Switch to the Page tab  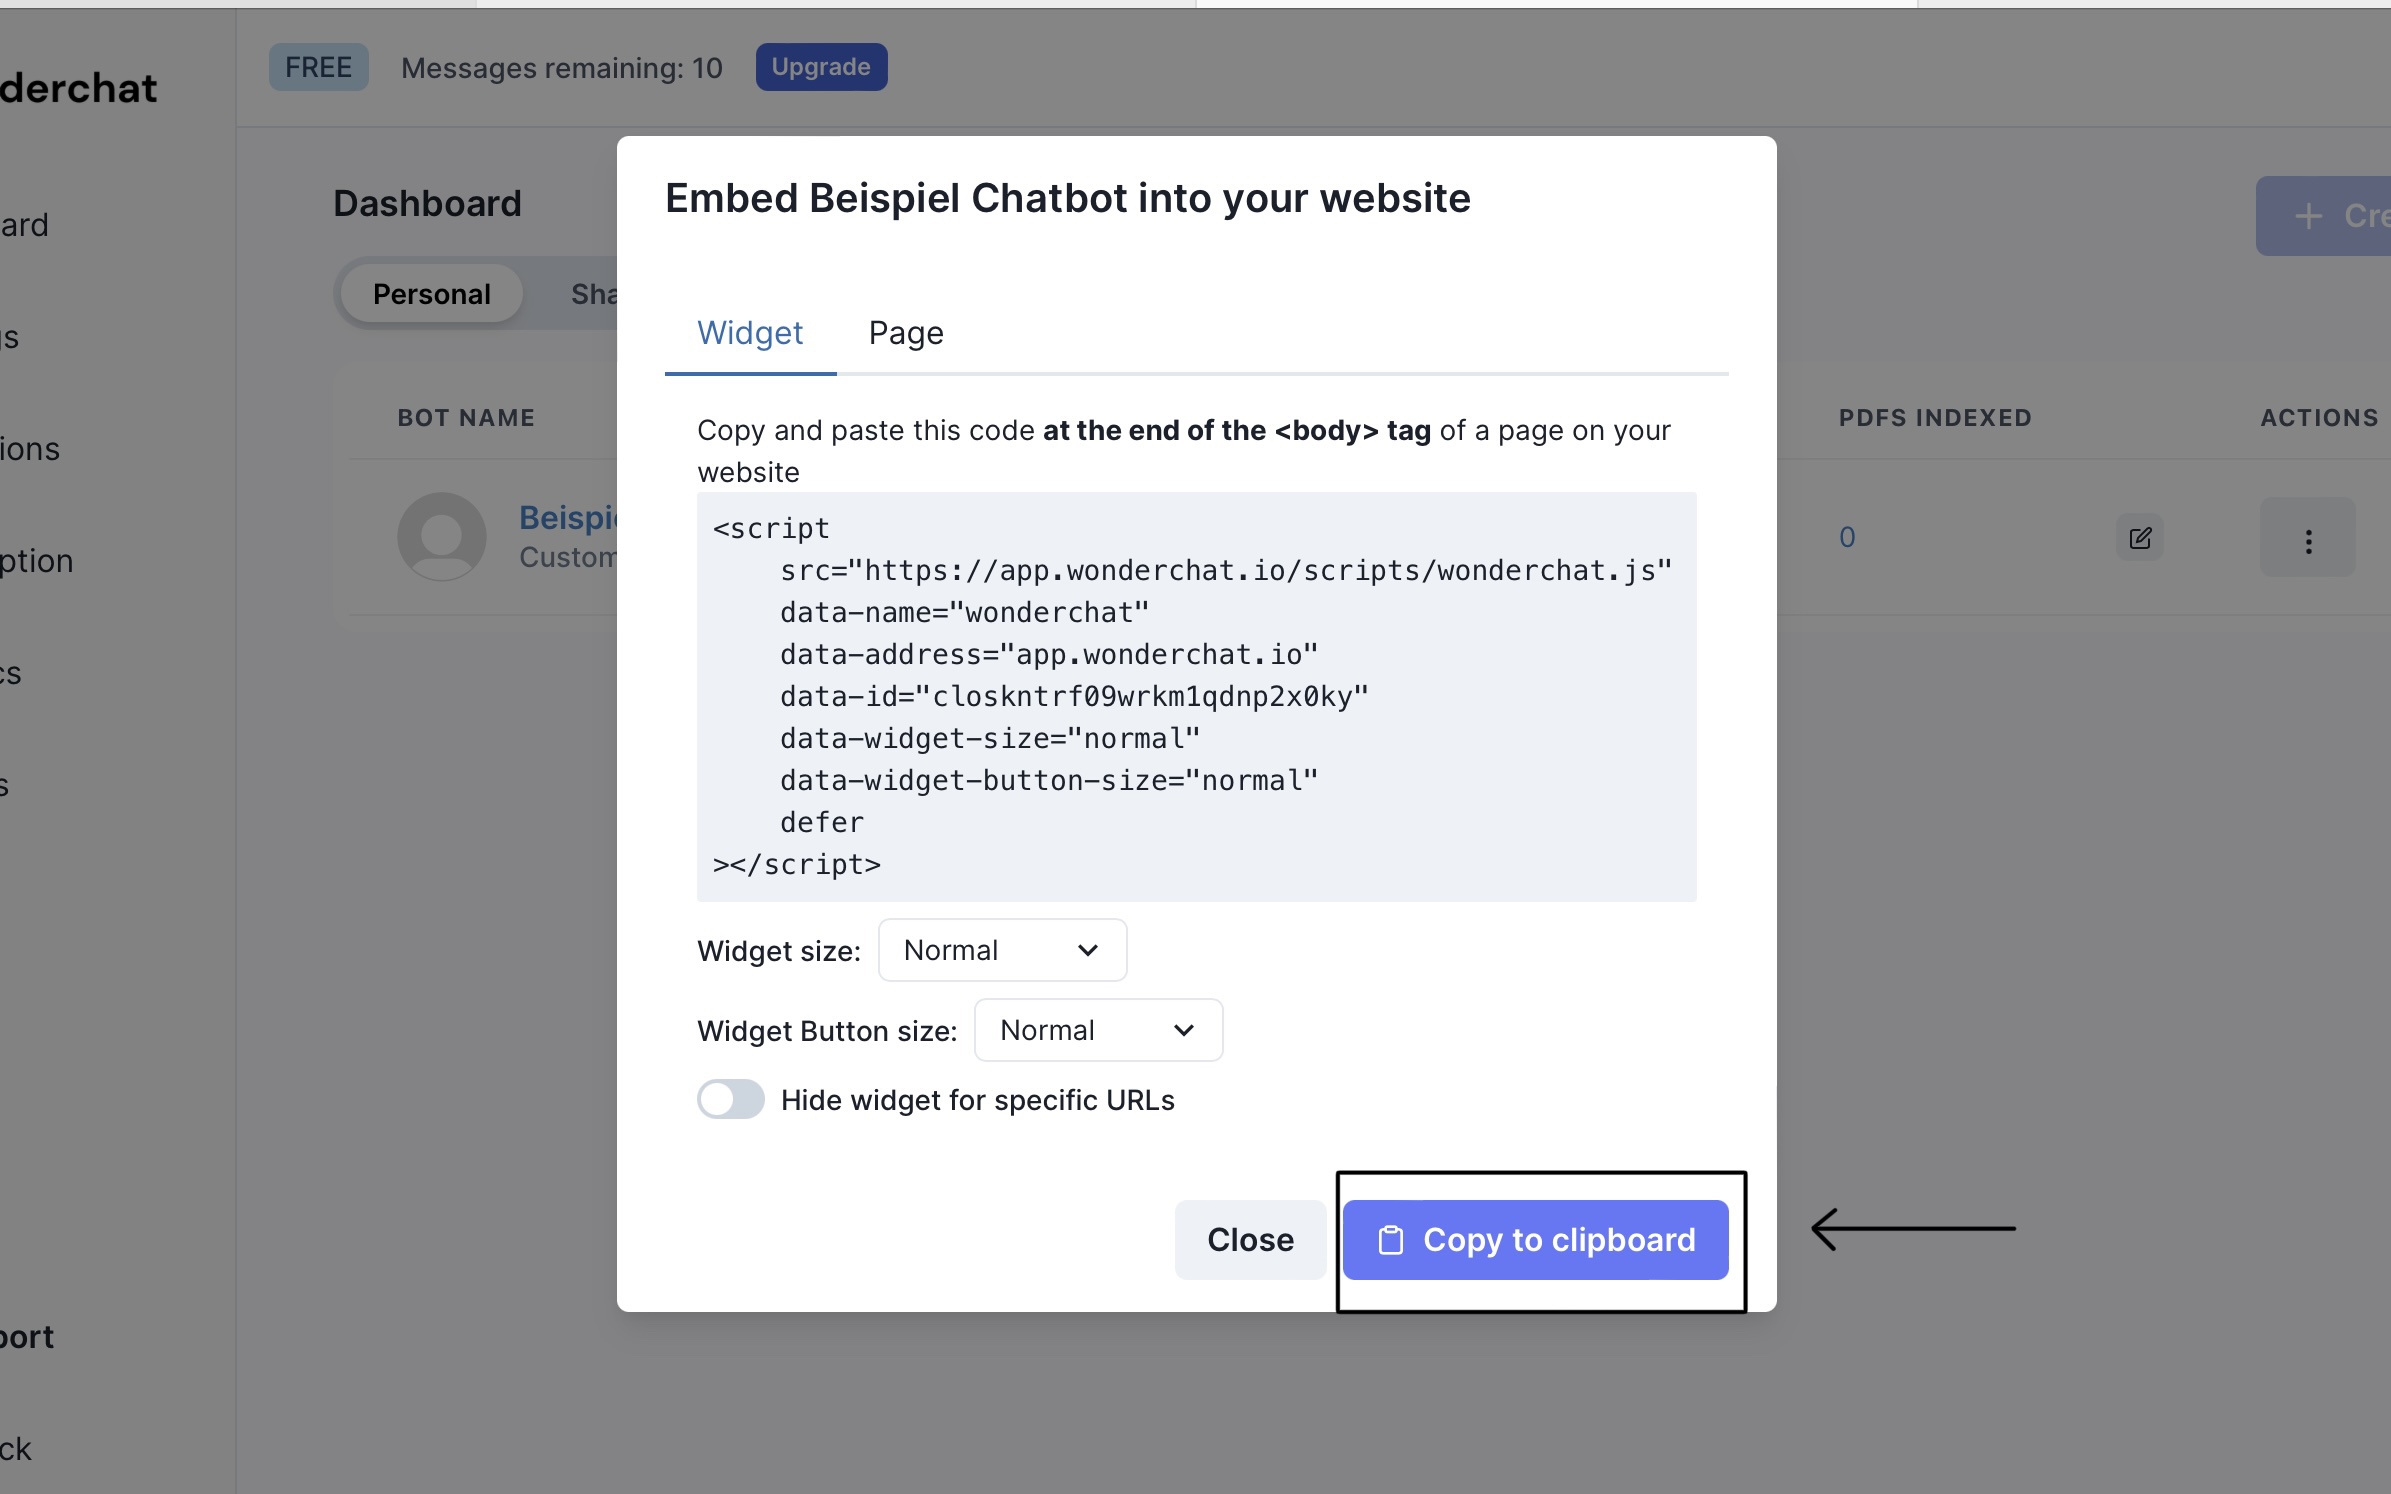pyautogui.click(x=905, y=332)
